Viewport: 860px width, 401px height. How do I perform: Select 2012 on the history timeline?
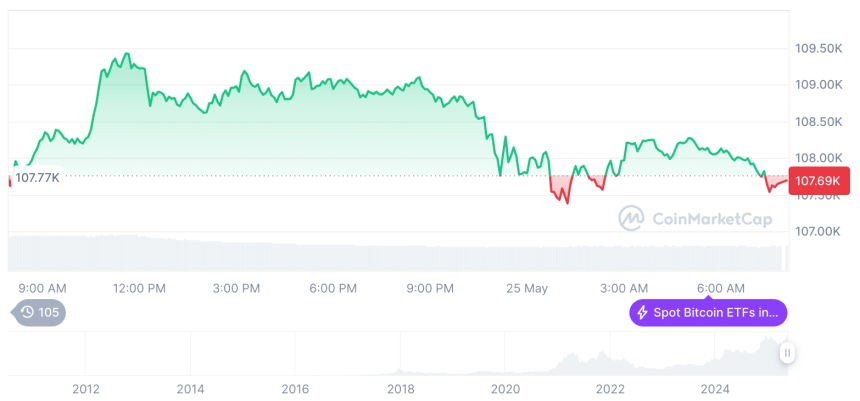(85, 388)
